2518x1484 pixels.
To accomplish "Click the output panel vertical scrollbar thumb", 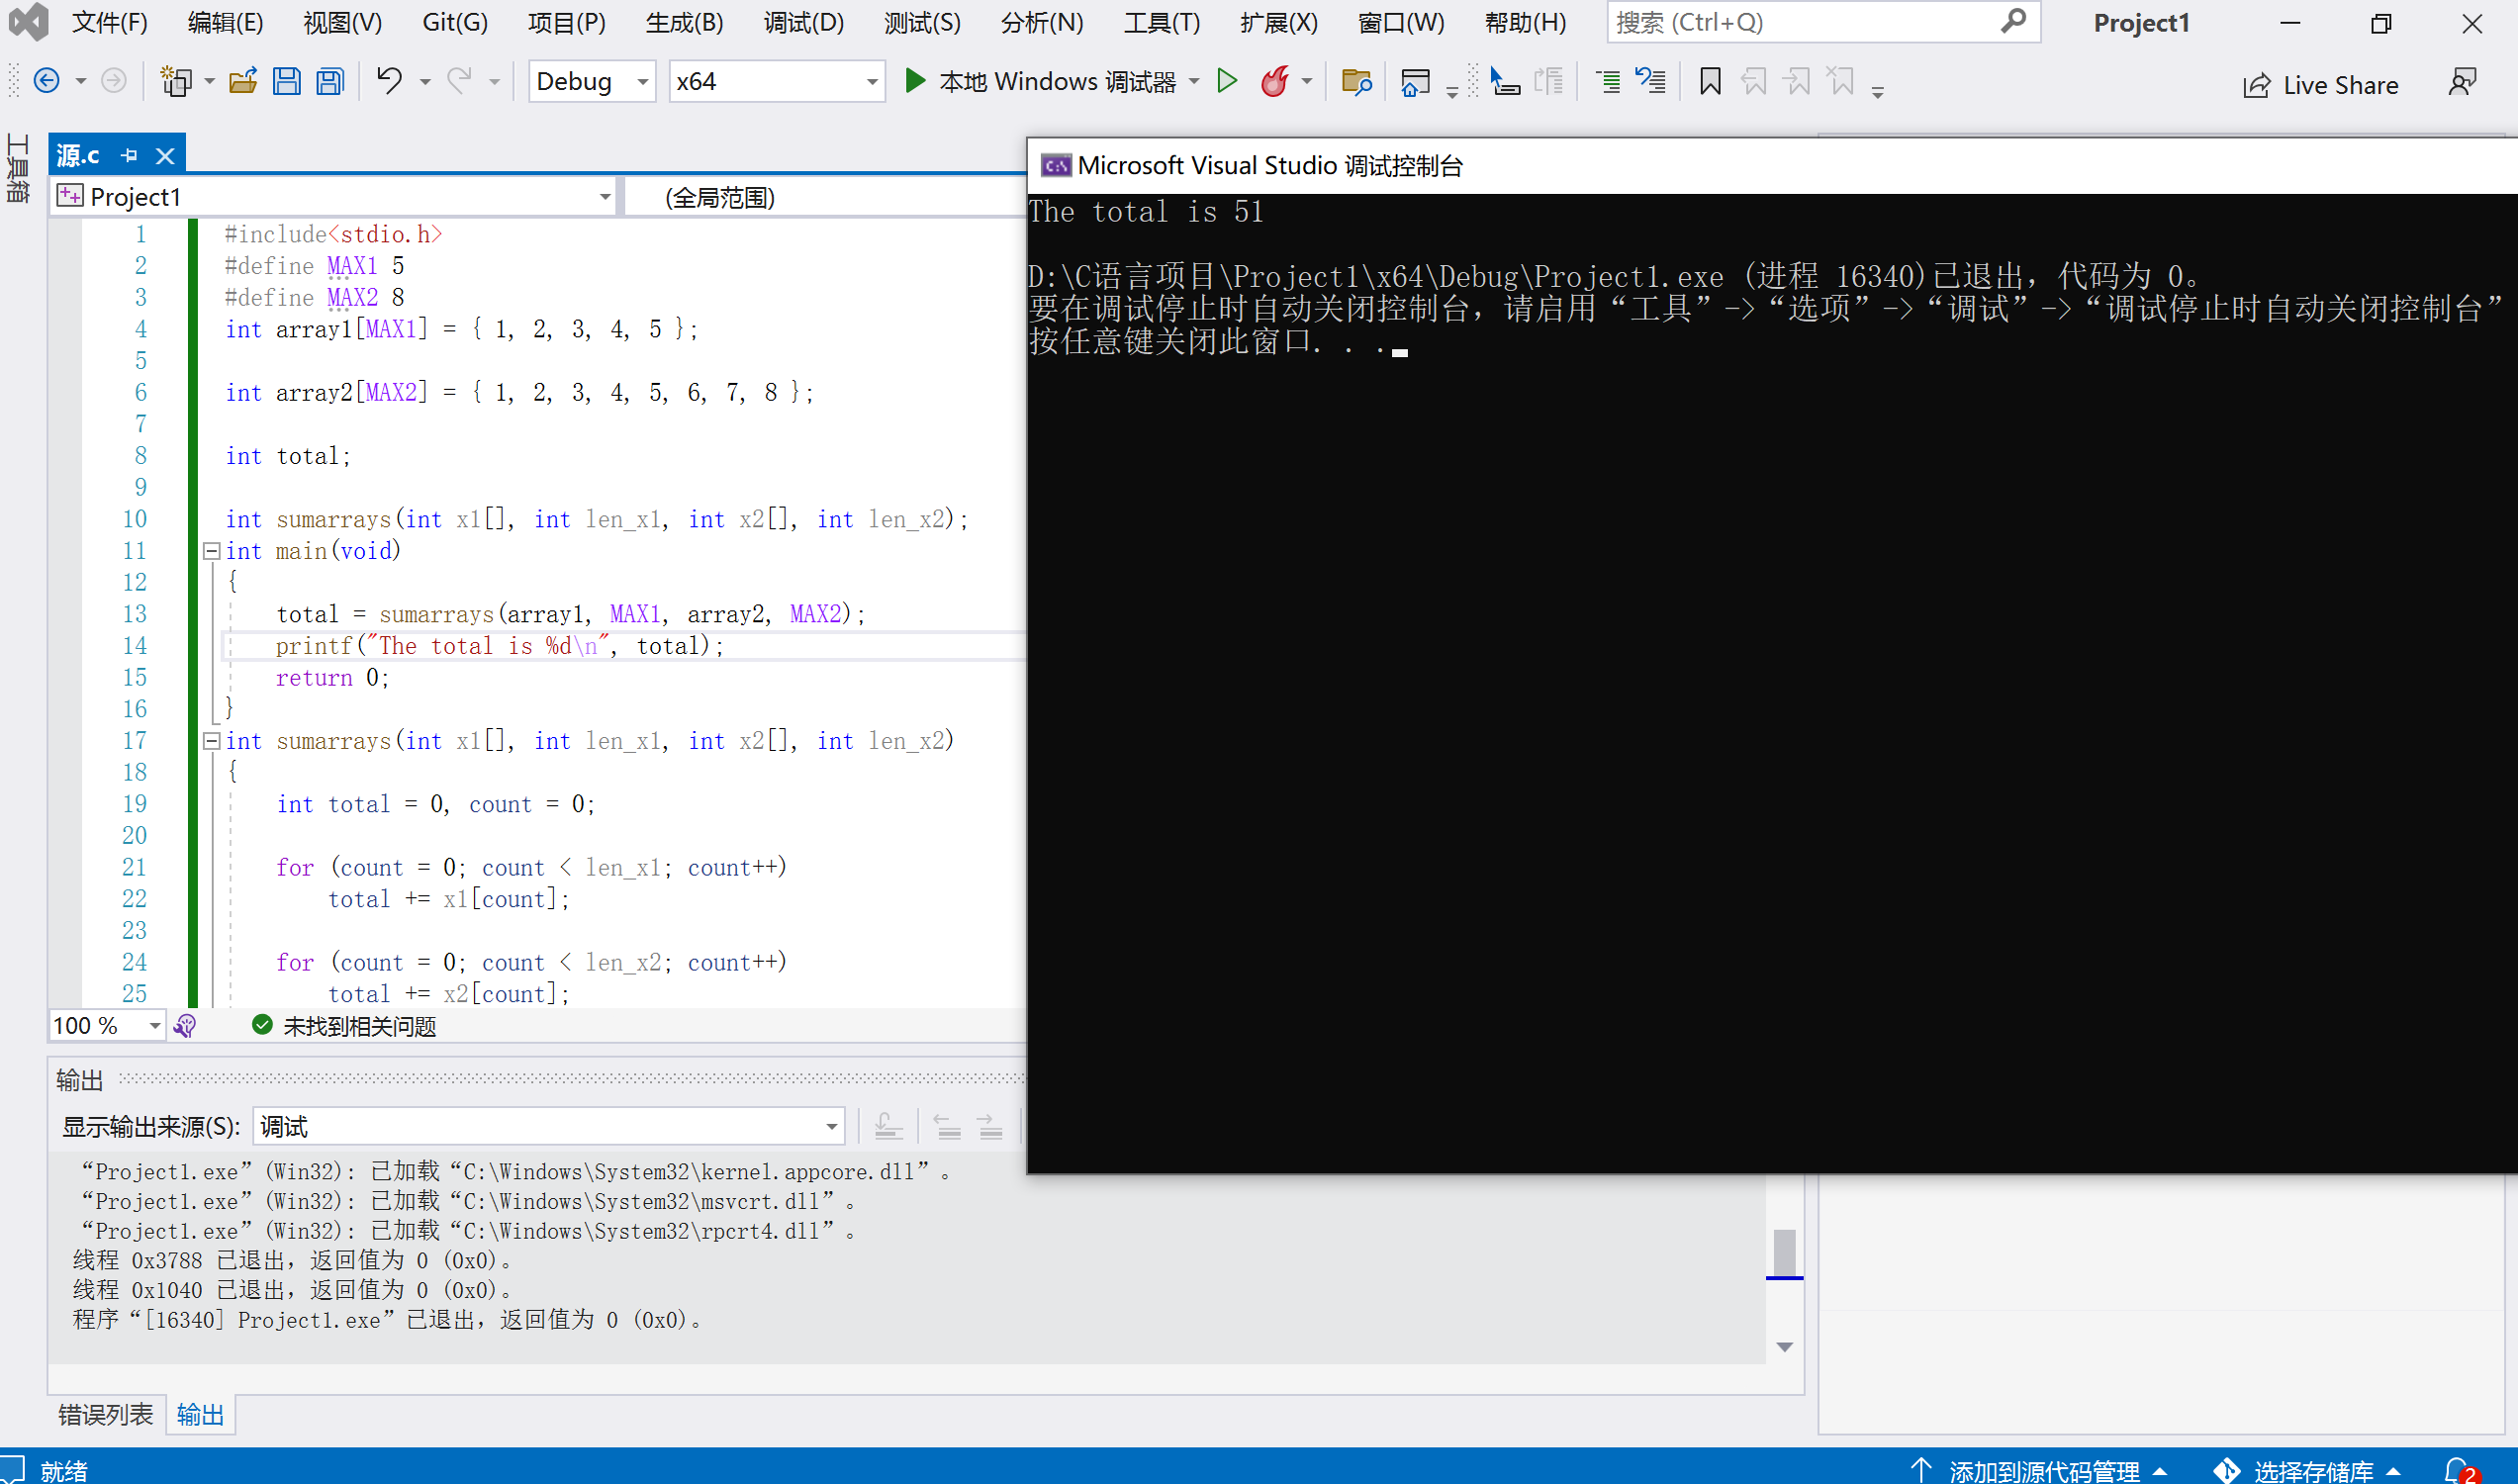I will click(1784, 1252).
